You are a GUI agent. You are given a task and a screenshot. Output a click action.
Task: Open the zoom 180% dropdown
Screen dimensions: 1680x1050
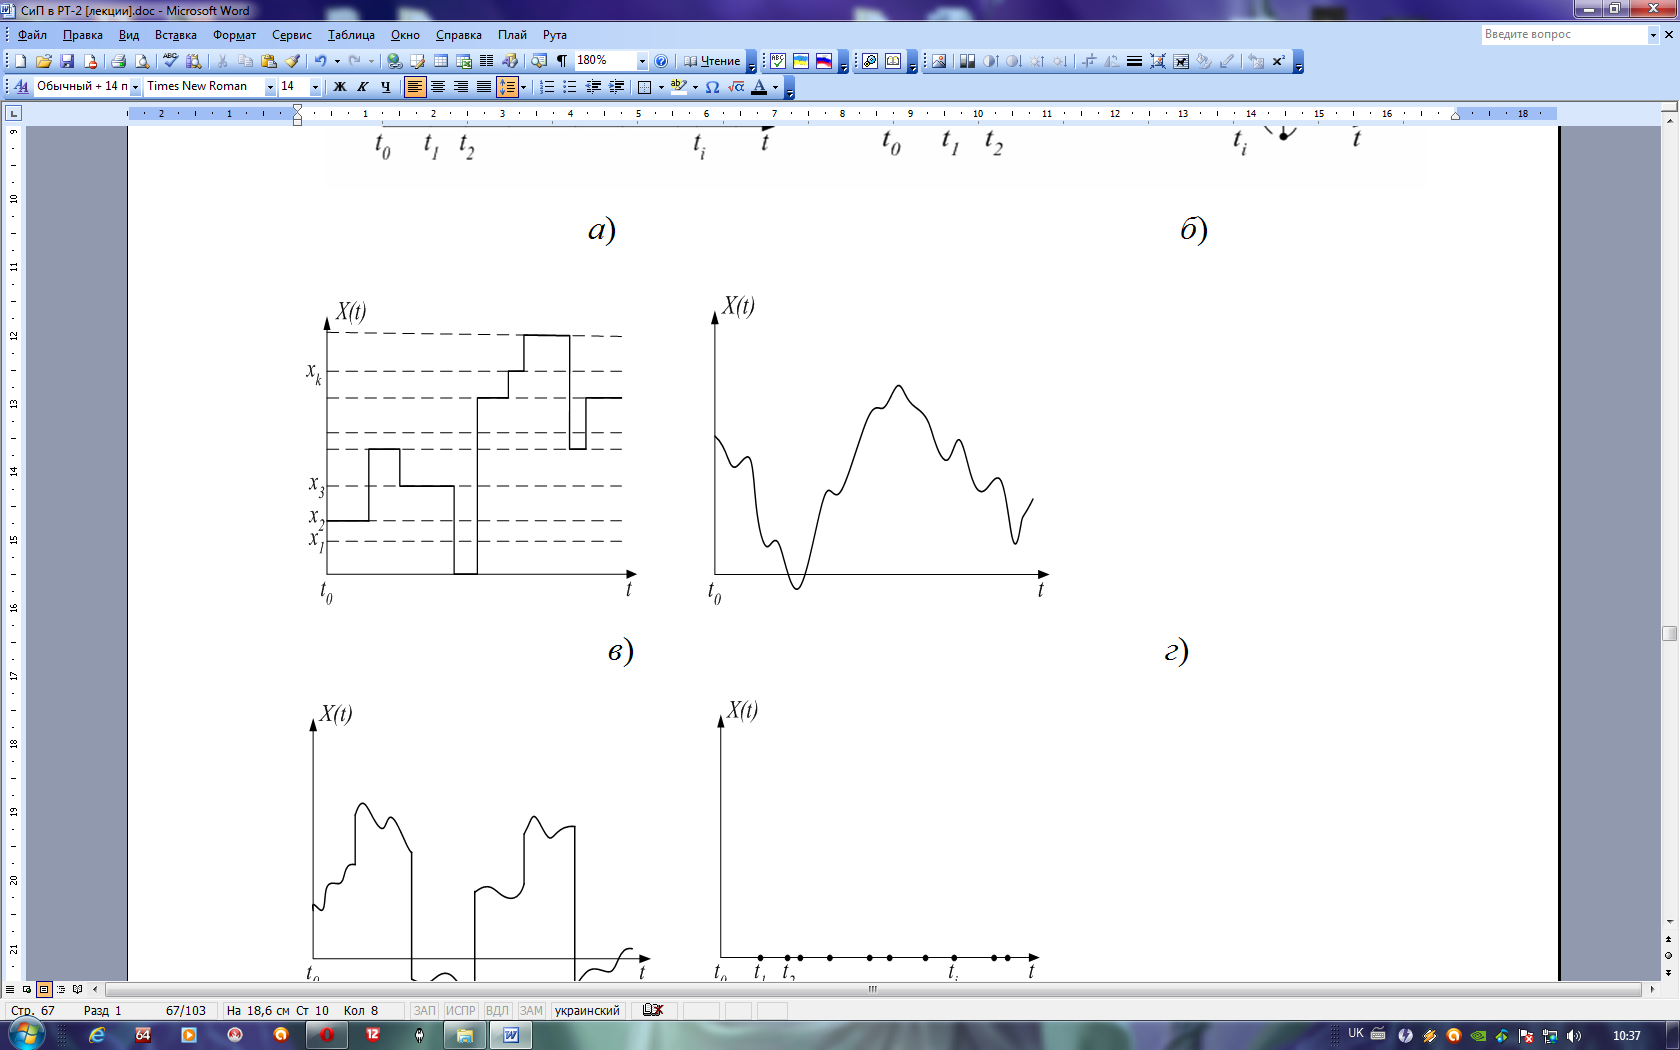tap(642, 61)
